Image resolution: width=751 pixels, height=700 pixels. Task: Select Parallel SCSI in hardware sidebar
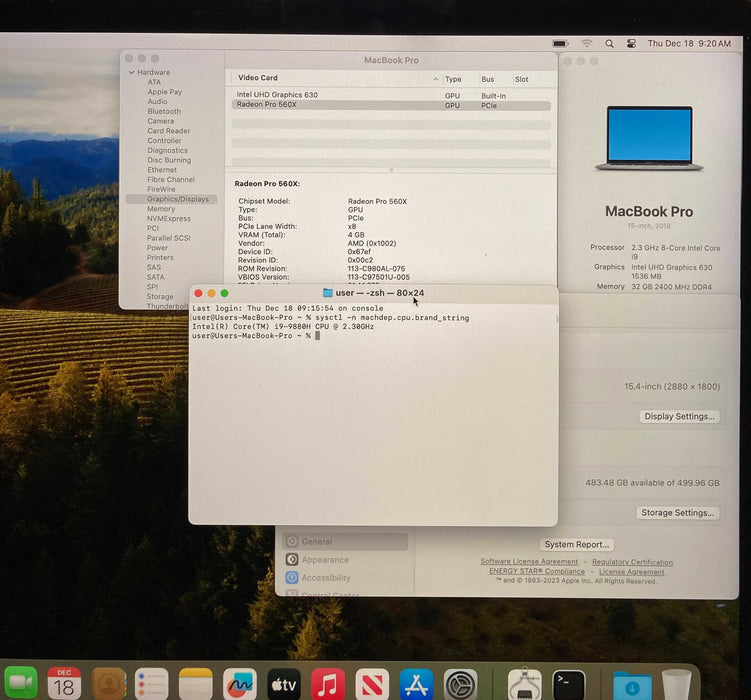click(168, 238)
